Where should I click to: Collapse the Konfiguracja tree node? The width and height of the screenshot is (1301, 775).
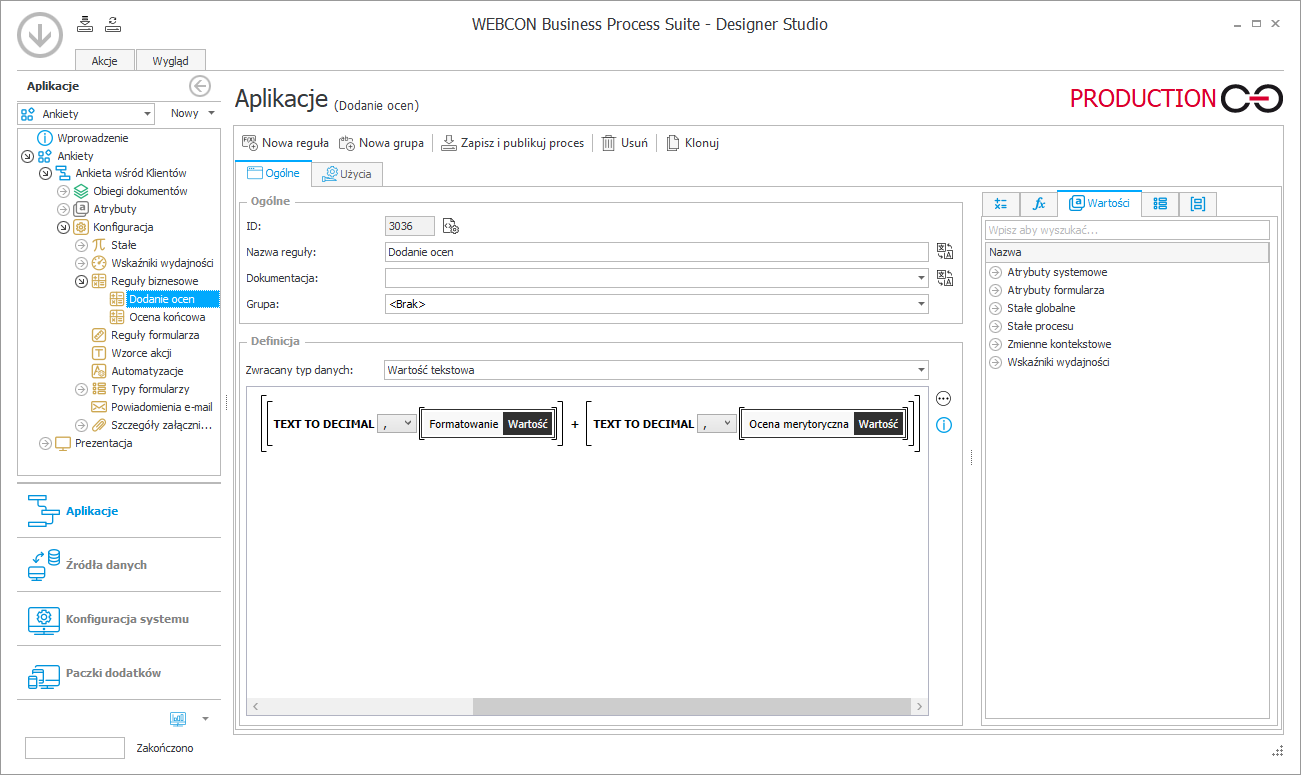tap(63, 227)
